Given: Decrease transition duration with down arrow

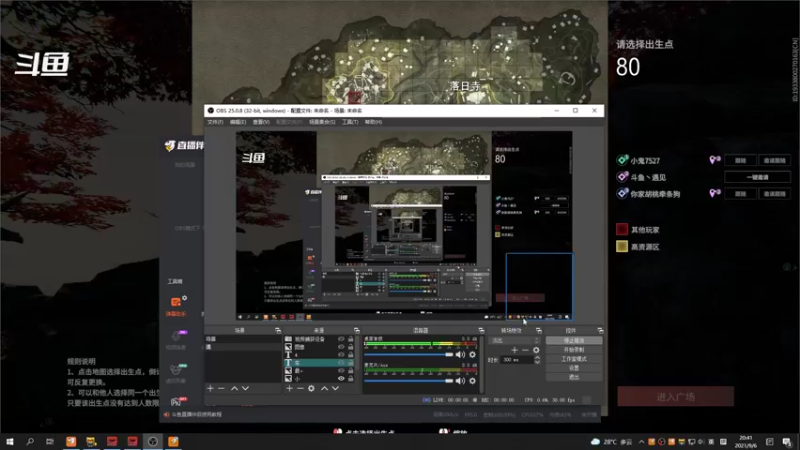Looking at the screenshot, I should click(537, 362).
